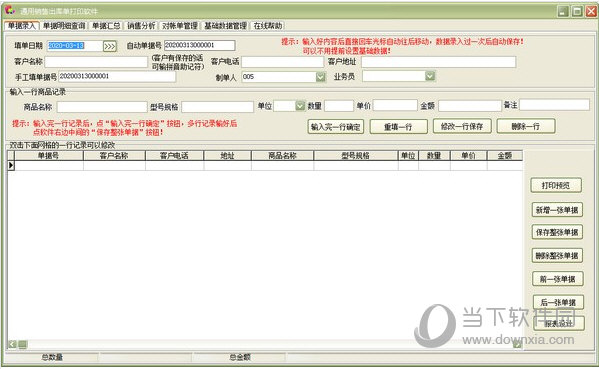Open the 在线帮助 tab

pos(267,26)
